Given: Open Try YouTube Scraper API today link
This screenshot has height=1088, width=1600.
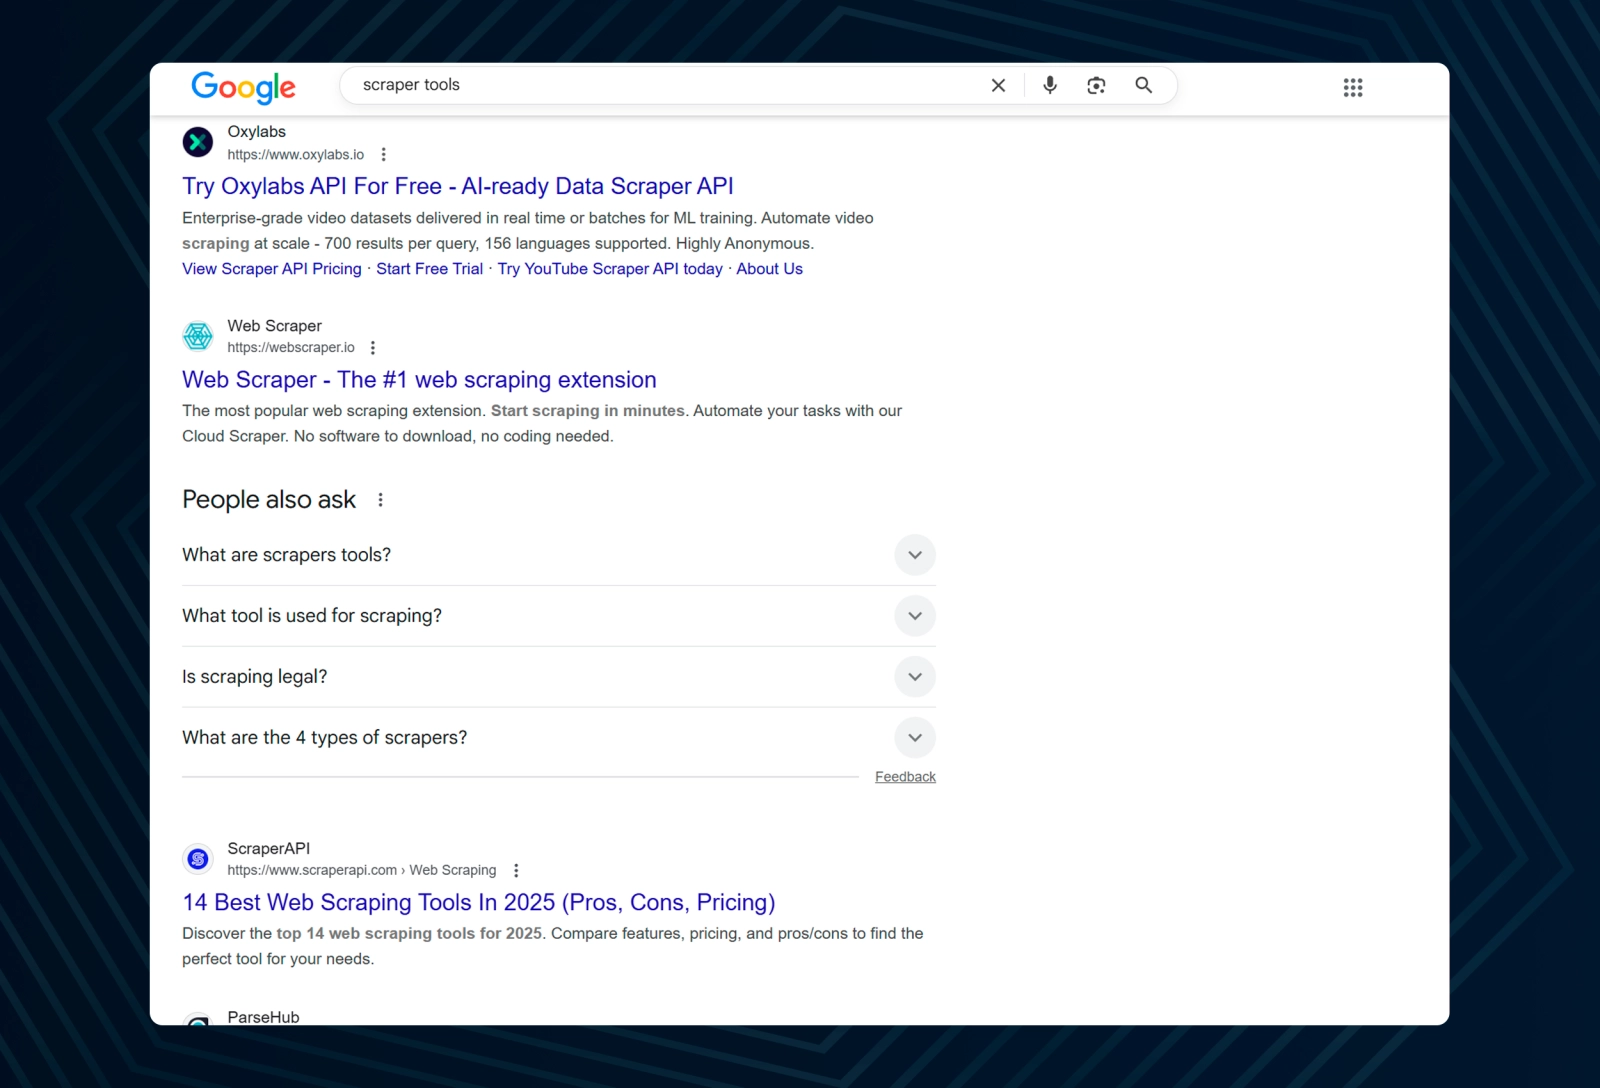Looking at the screenshot, I should [610, 269].
